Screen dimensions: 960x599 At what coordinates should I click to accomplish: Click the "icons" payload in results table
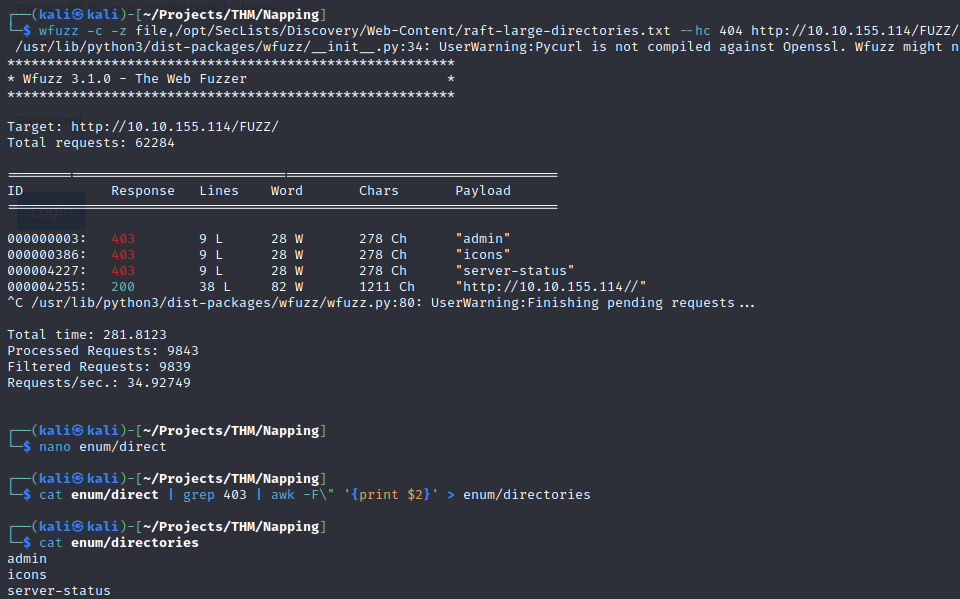click(483, 255)
